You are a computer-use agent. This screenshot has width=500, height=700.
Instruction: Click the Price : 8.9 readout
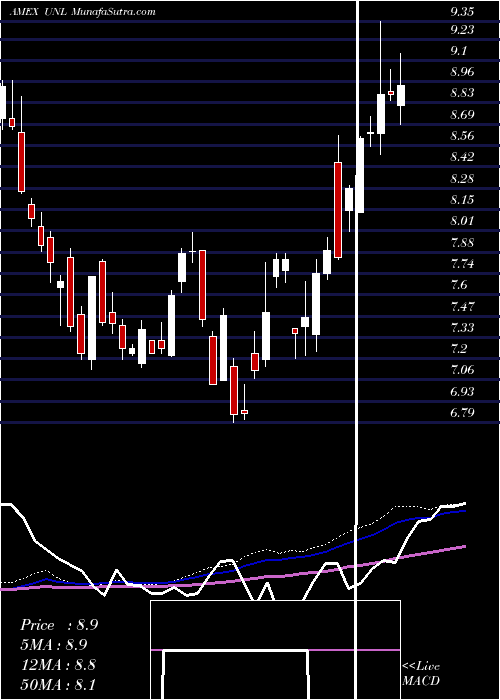59,625
